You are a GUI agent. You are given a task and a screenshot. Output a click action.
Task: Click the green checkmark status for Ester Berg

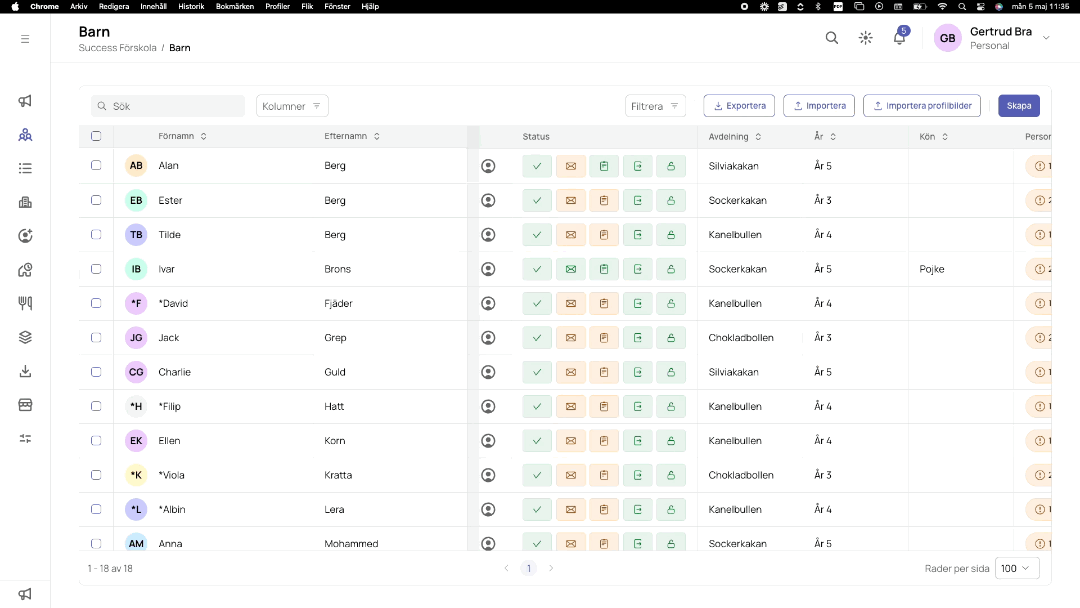point(537,200)
